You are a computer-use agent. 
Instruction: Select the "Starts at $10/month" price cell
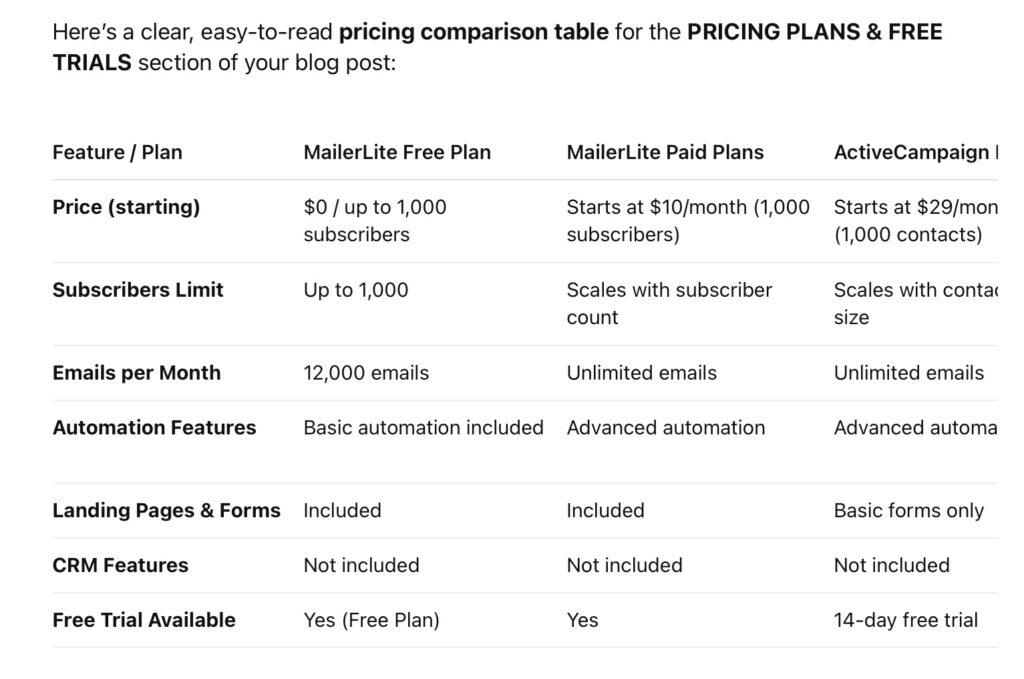click(x=688, y=221)
